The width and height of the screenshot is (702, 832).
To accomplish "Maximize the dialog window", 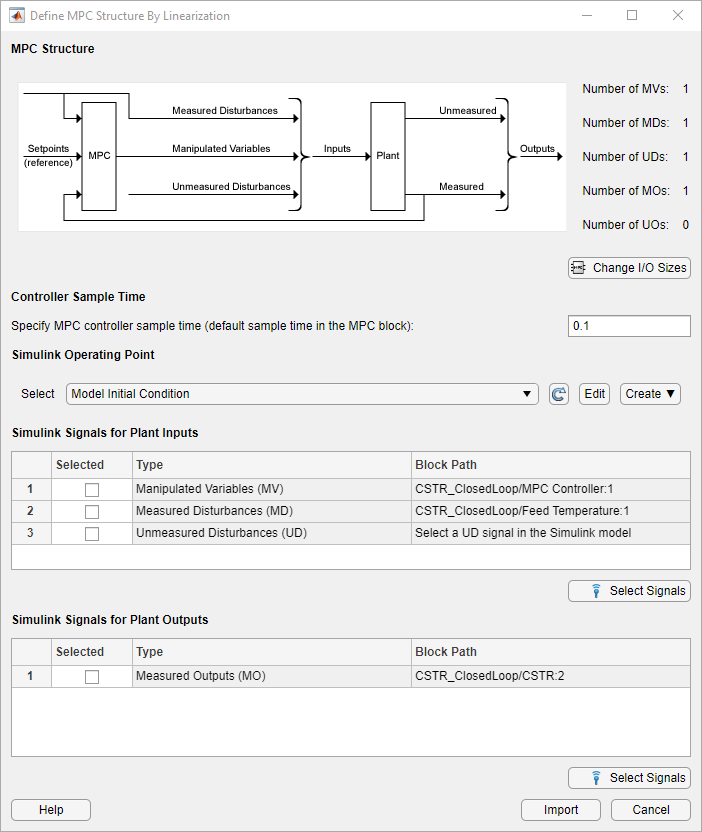I will pos(632,16).
